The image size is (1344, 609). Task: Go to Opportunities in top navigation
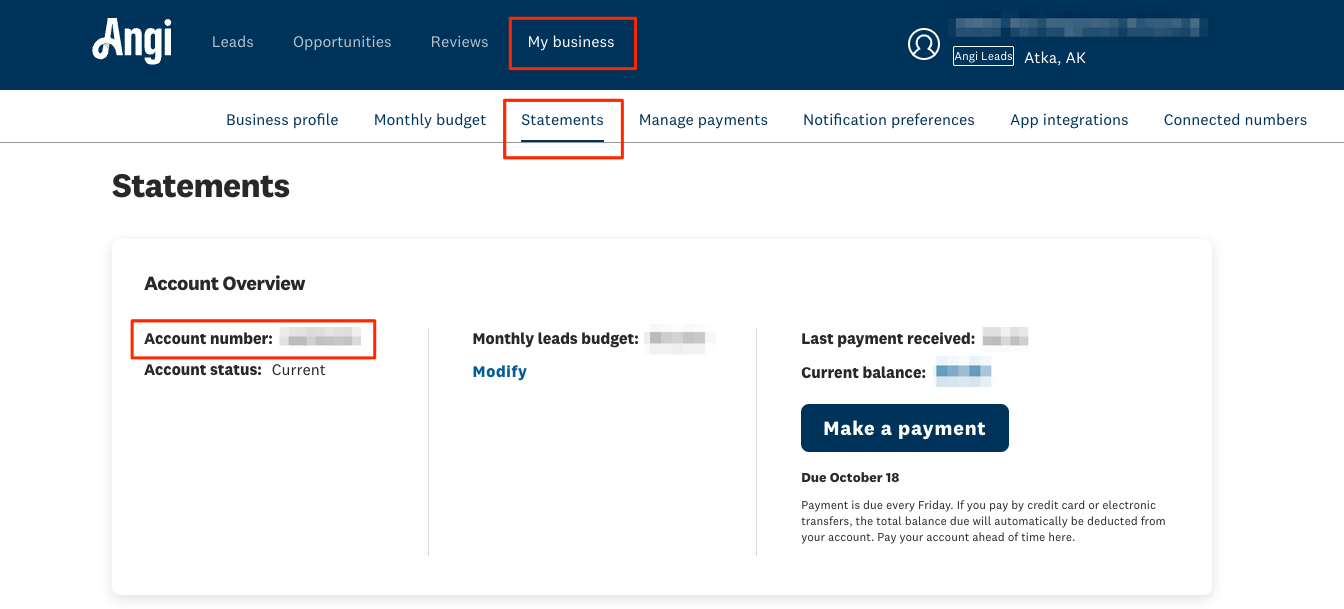click(x=342, y=42)
